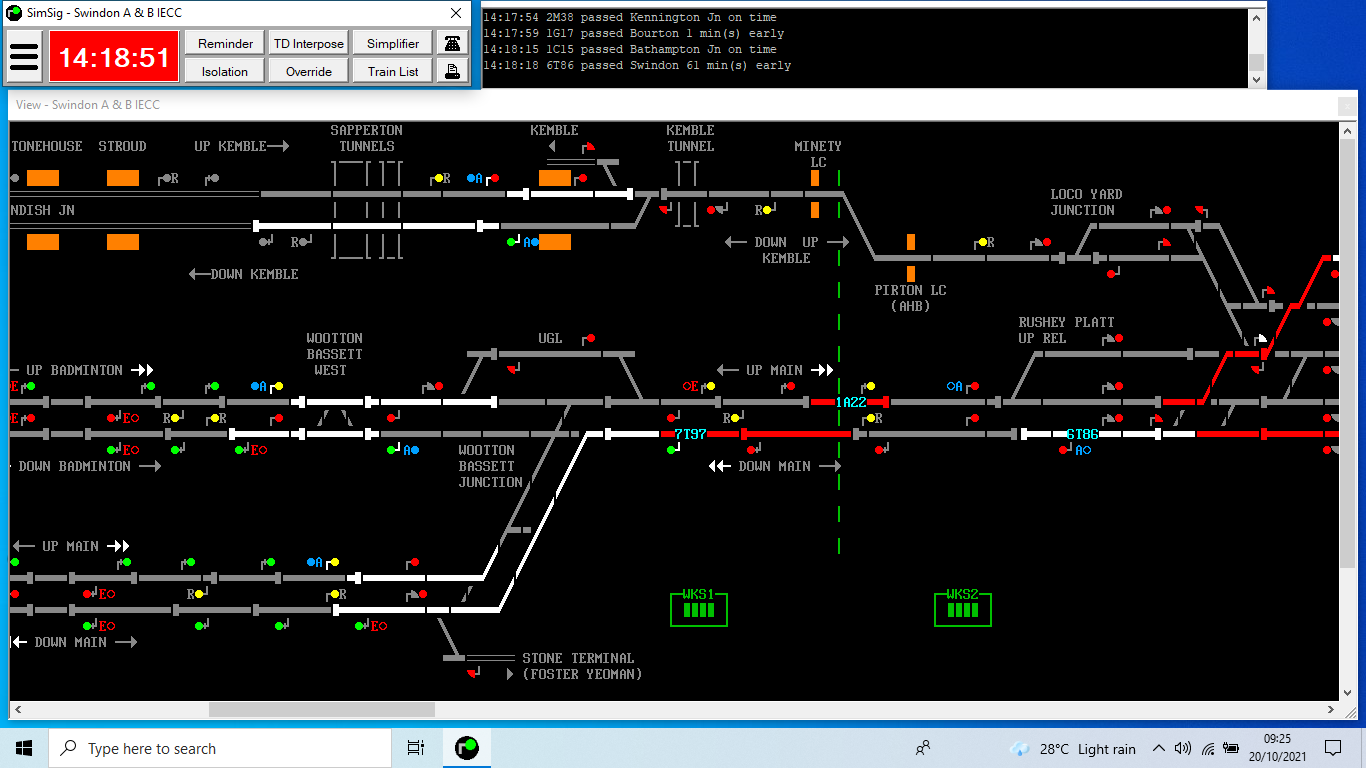Click the yellow signal right of 1A22
The height and width of the screenshot is (768, 1366).
[870, 386]
